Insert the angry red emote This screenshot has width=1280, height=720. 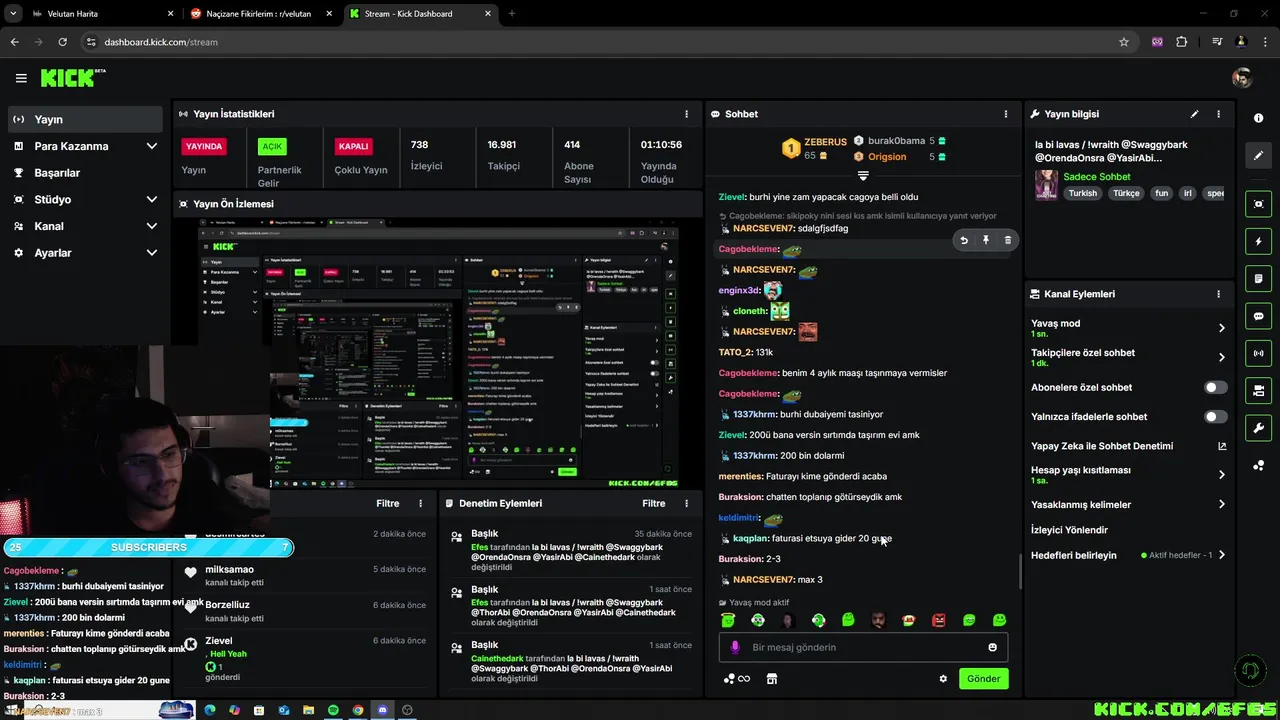(938, 620)
